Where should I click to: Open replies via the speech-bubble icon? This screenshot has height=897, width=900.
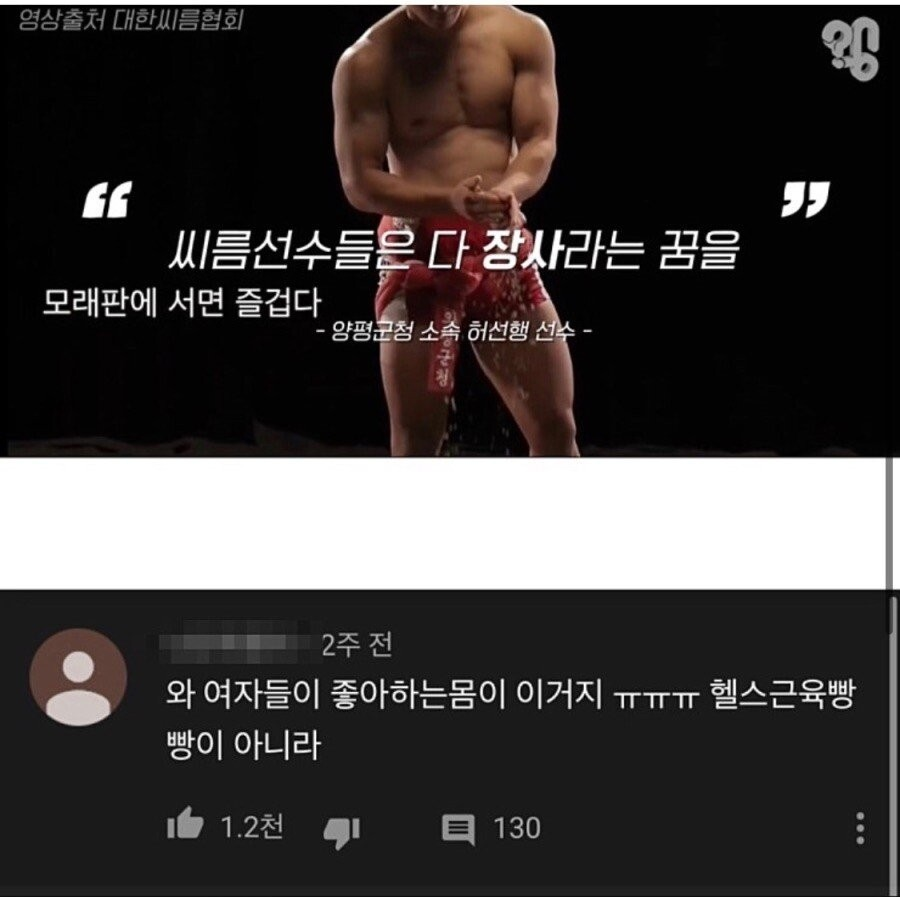458,830
